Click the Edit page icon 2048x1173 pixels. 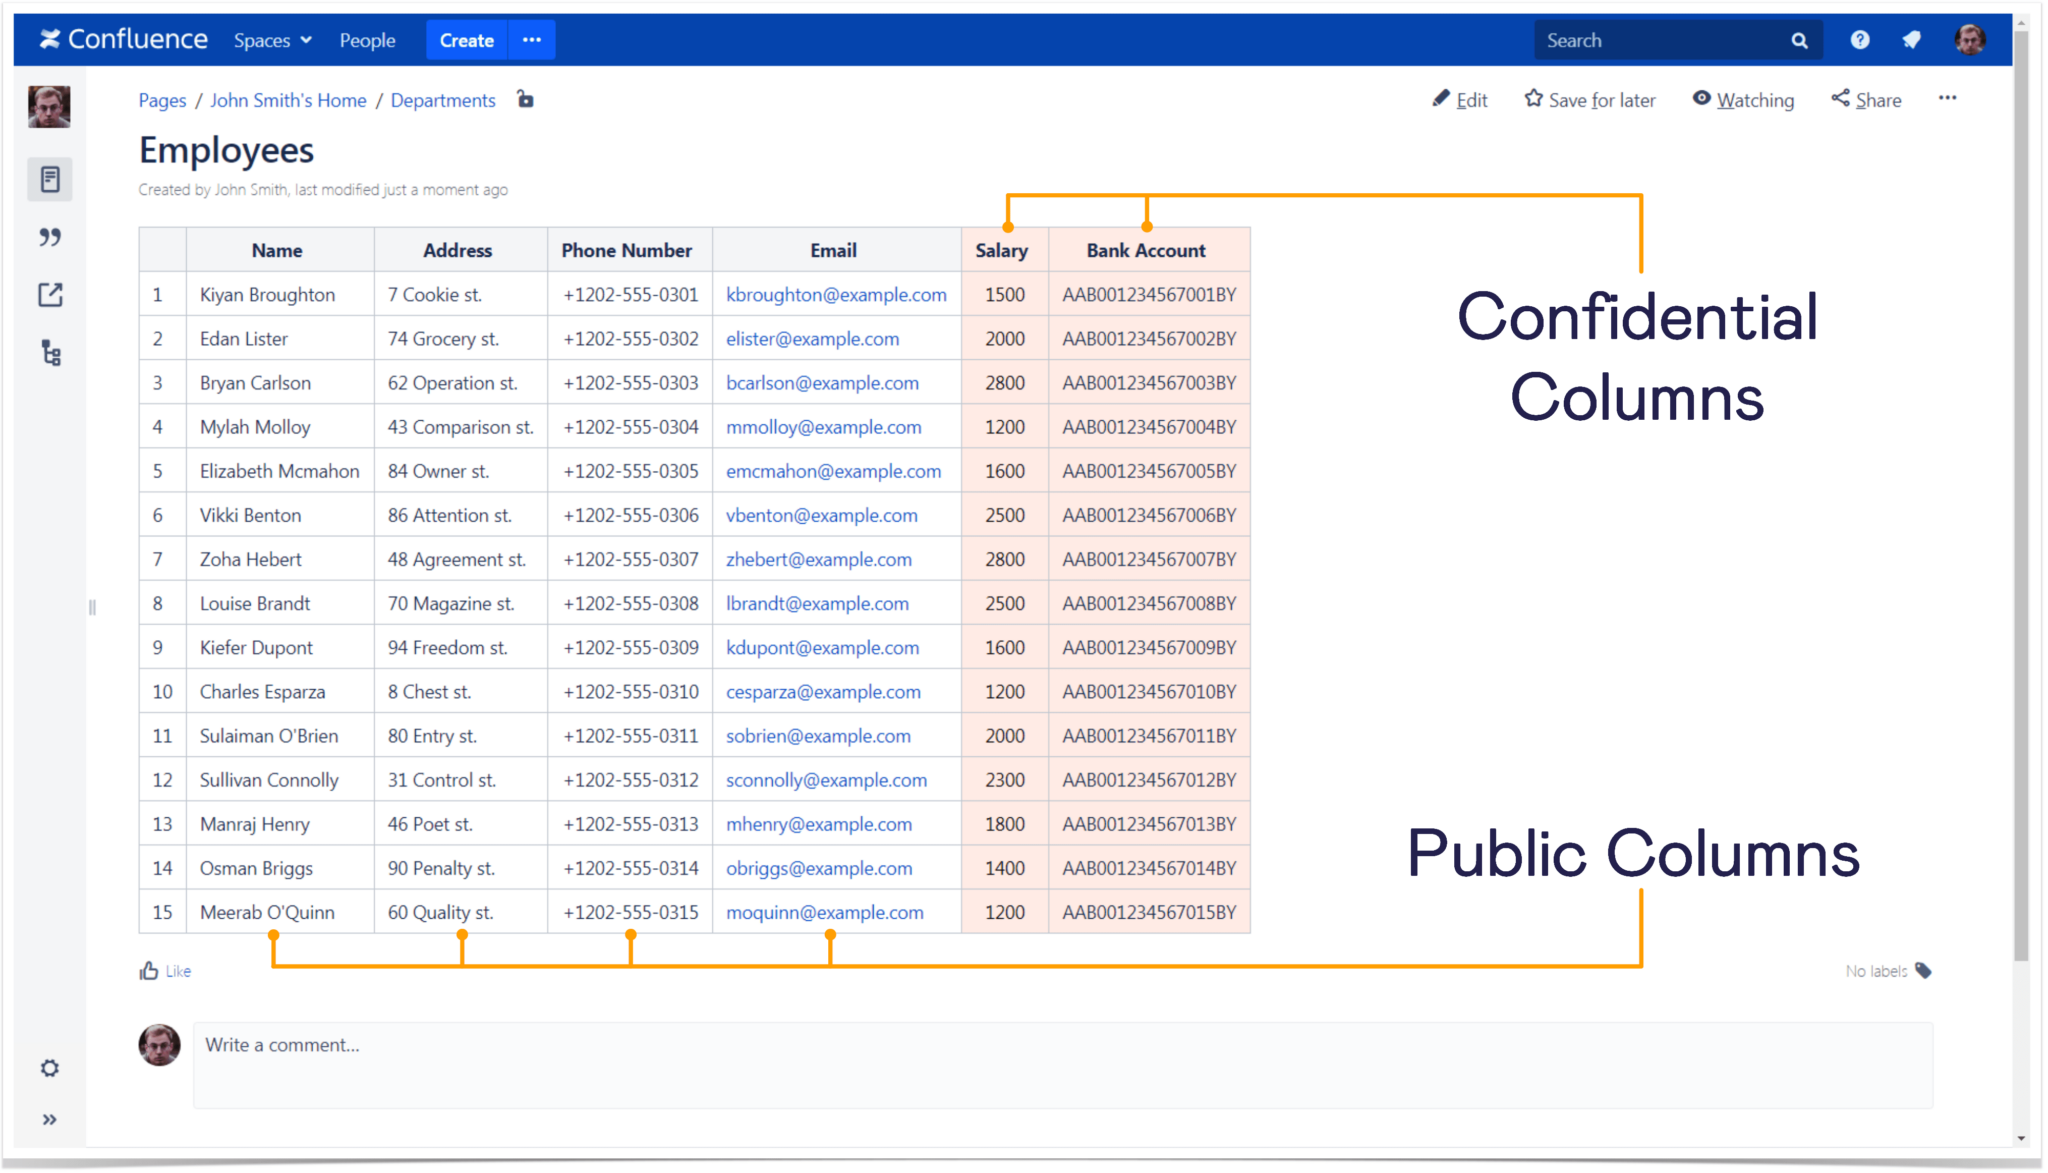point(1439,98)
